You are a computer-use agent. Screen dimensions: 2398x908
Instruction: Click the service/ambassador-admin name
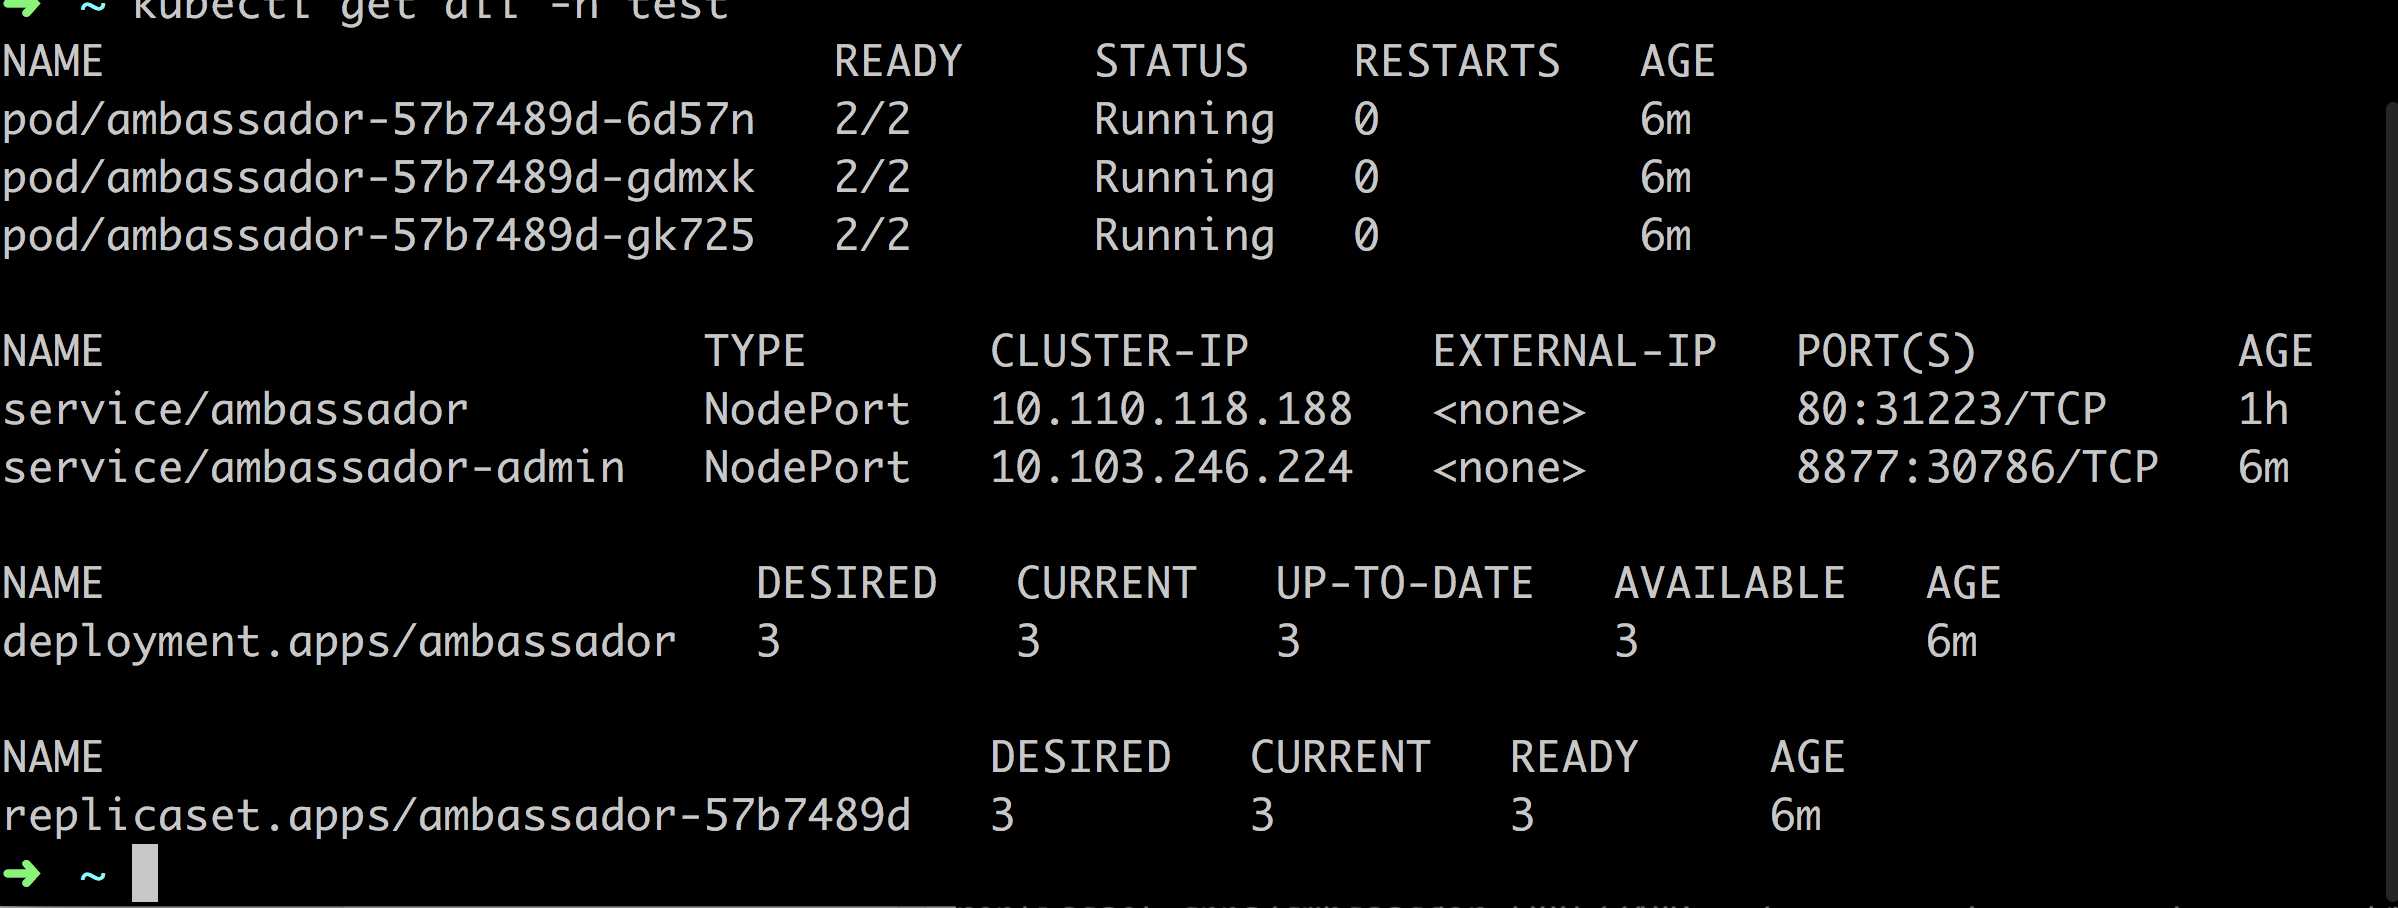pyautogui.click(x=313, y=468)
